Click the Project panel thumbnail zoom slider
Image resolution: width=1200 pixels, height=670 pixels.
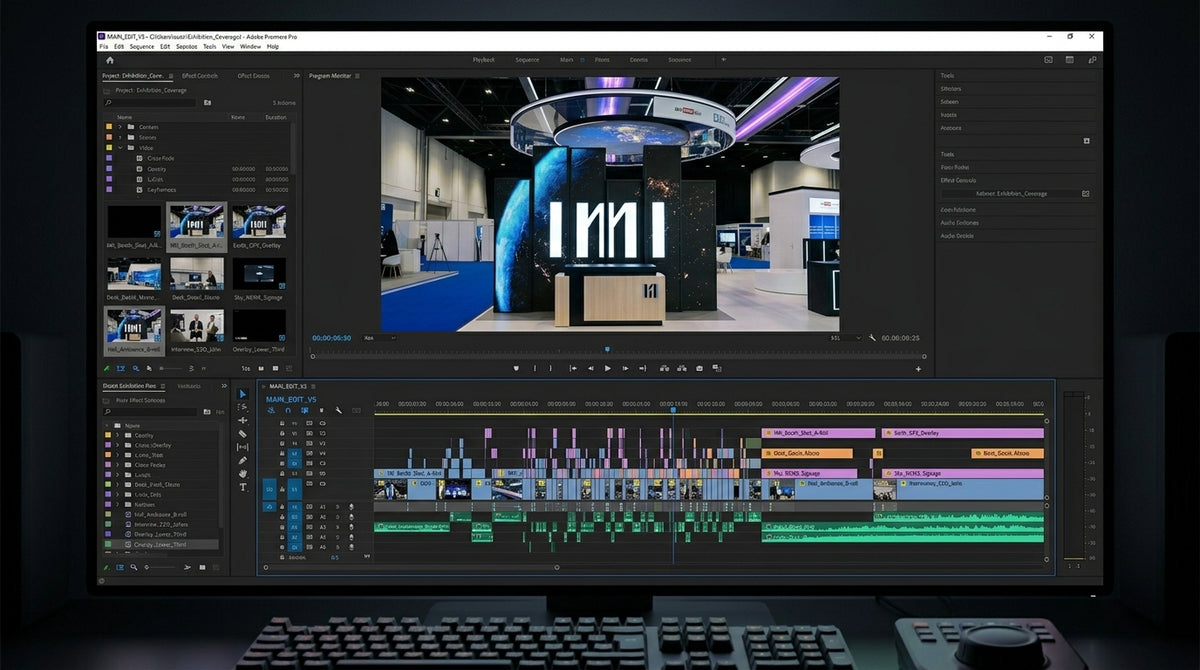point(170,368)
